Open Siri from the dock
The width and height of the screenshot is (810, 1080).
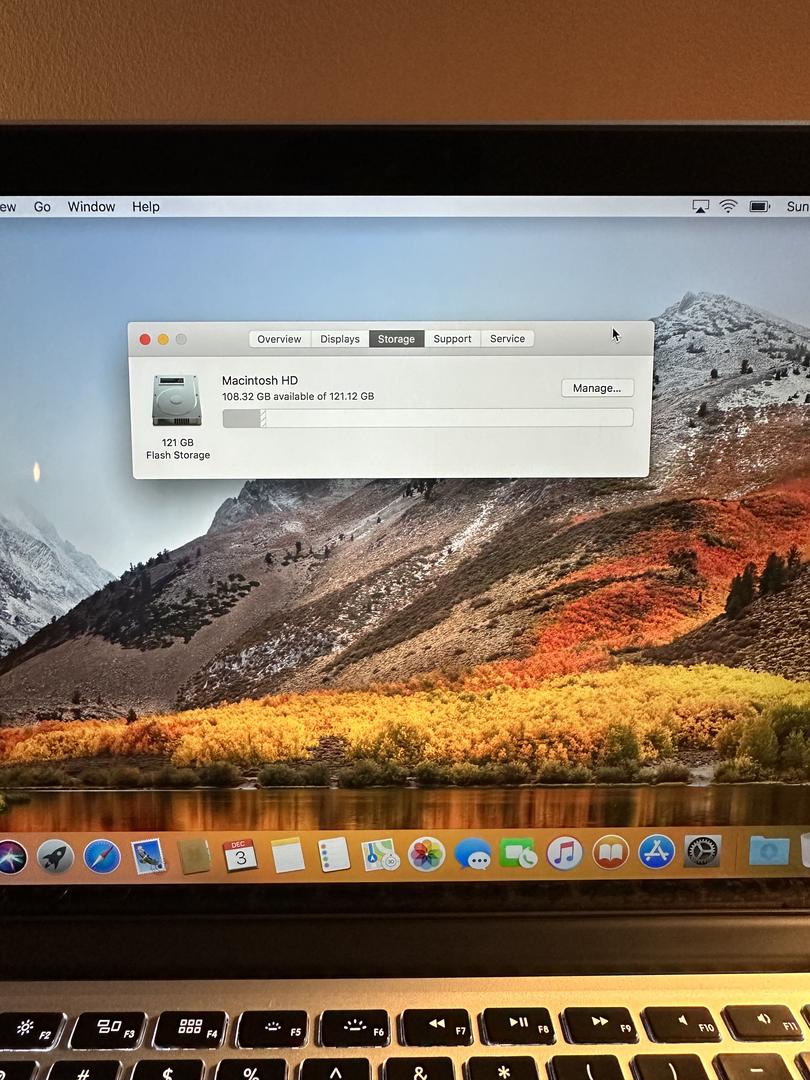click(x=11, y=858)
